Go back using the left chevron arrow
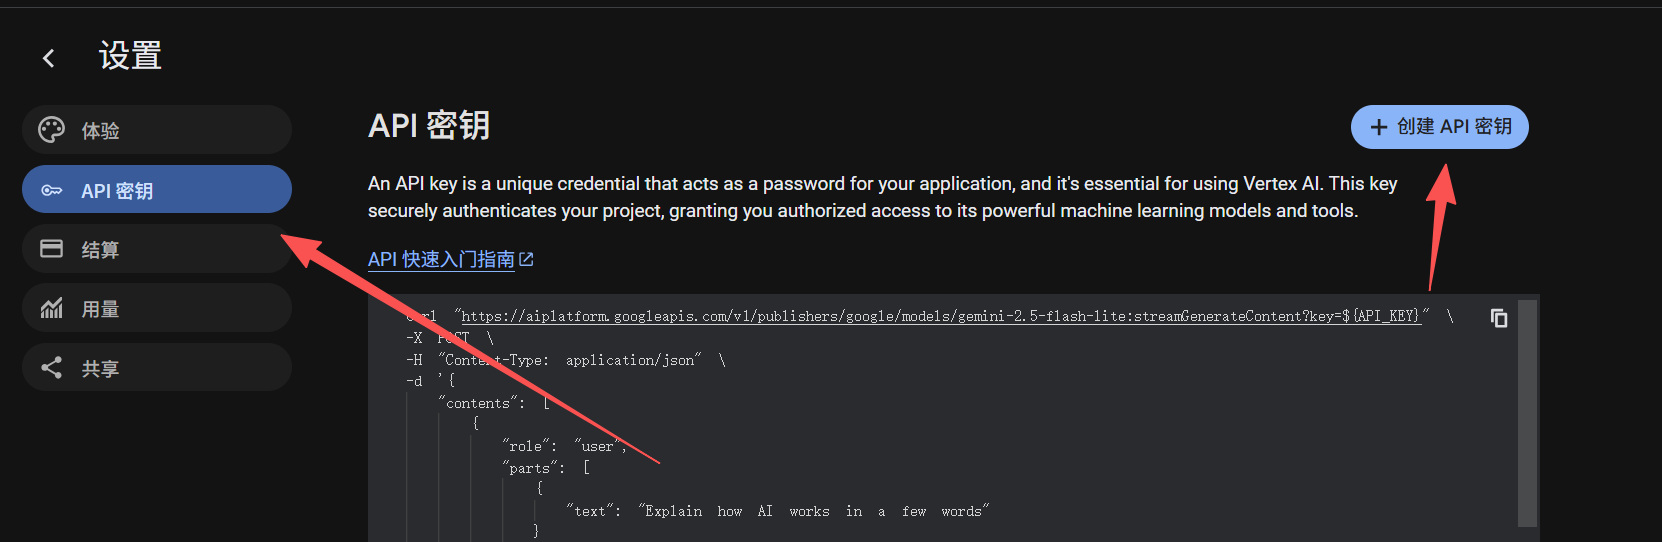The width and height of the screenshot is (1662, 542). 48,58
